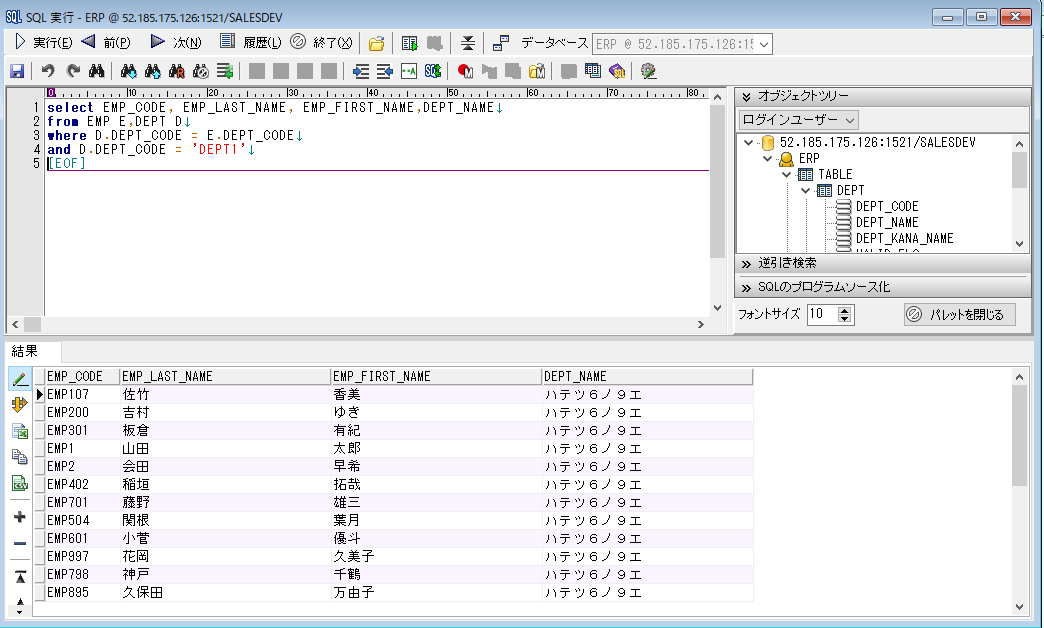This screenshot has height=628, width=1044.
Task: Add a new row using the plus icon
Action: [x=22, y=517]
